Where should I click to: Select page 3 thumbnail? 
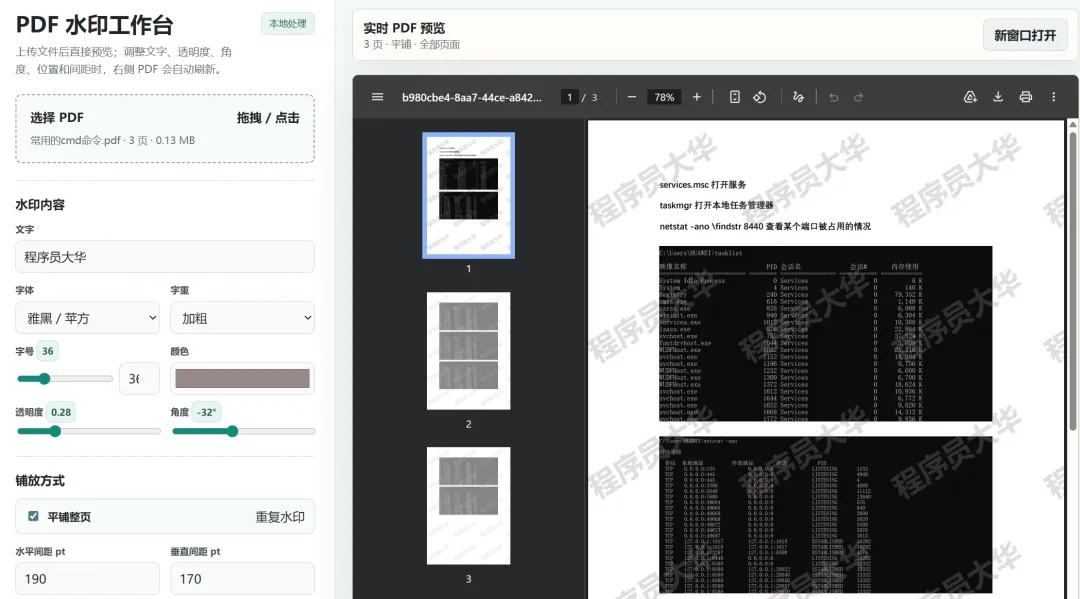pos(468,506)
